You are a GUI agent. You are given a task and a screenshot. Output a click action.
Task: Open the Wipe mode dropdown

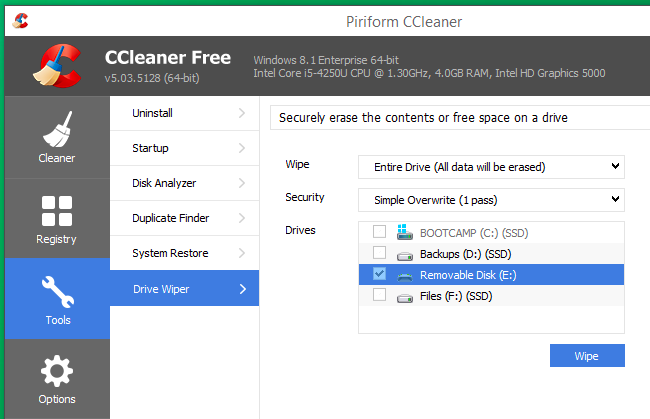(491, 167)
